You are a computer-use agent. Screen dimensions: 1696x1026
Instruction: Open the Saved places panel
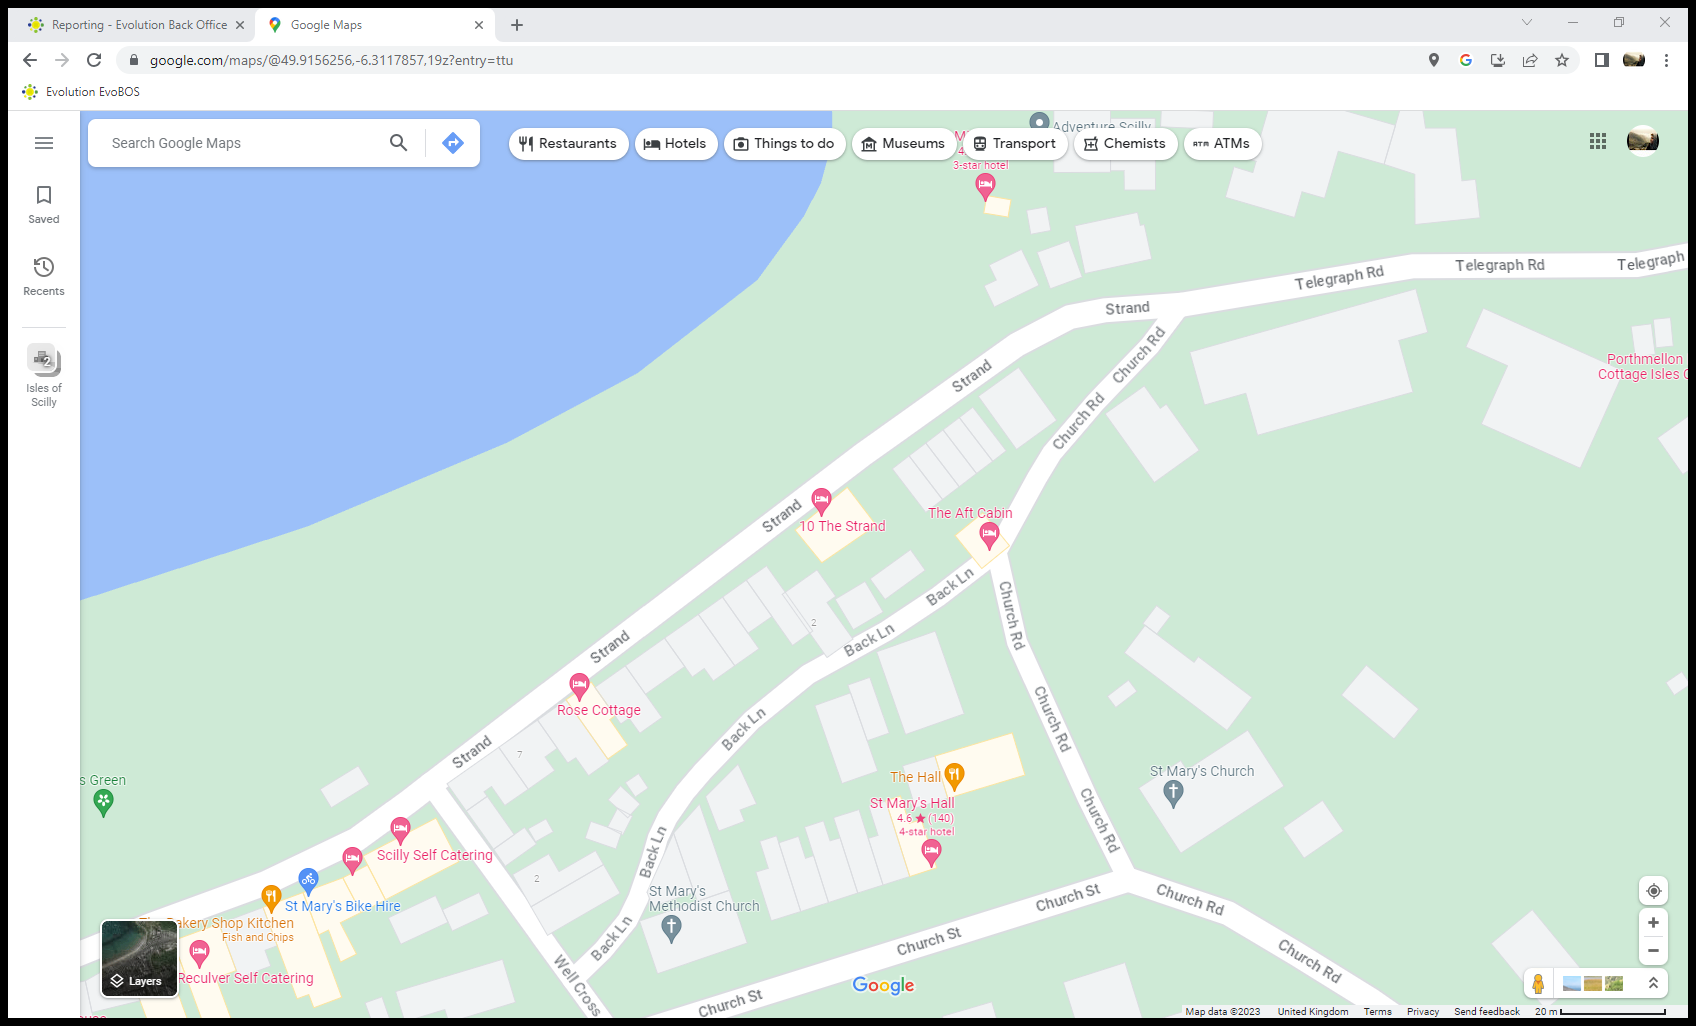point(44,204)
